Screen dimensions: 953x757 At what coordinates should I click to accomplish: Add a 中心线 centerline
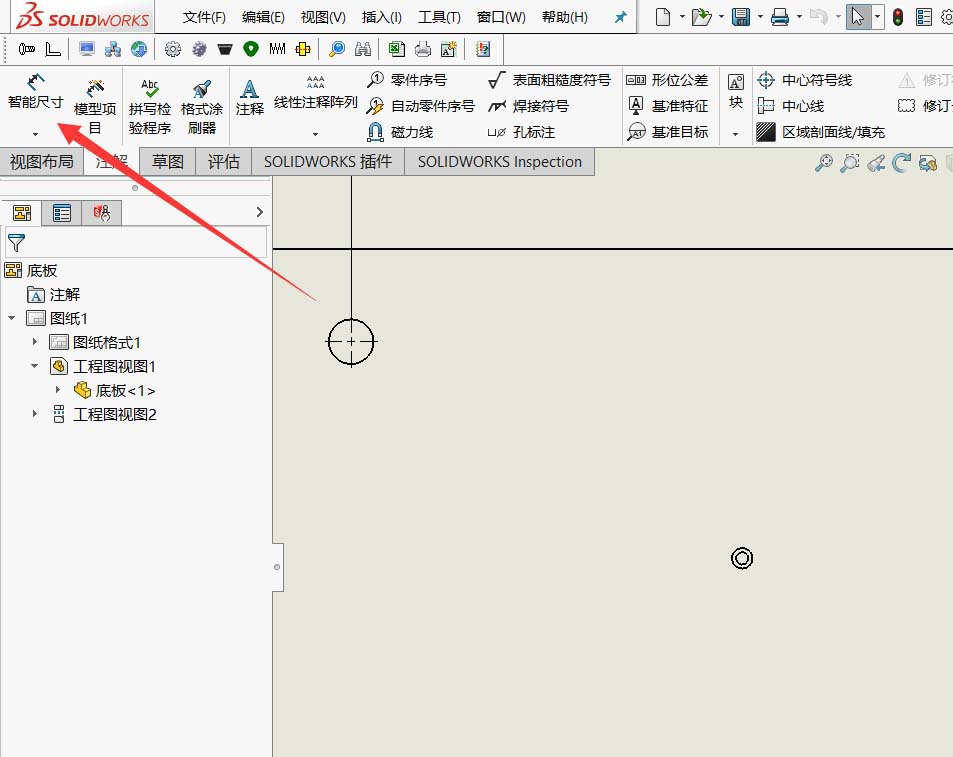point(790,106)
